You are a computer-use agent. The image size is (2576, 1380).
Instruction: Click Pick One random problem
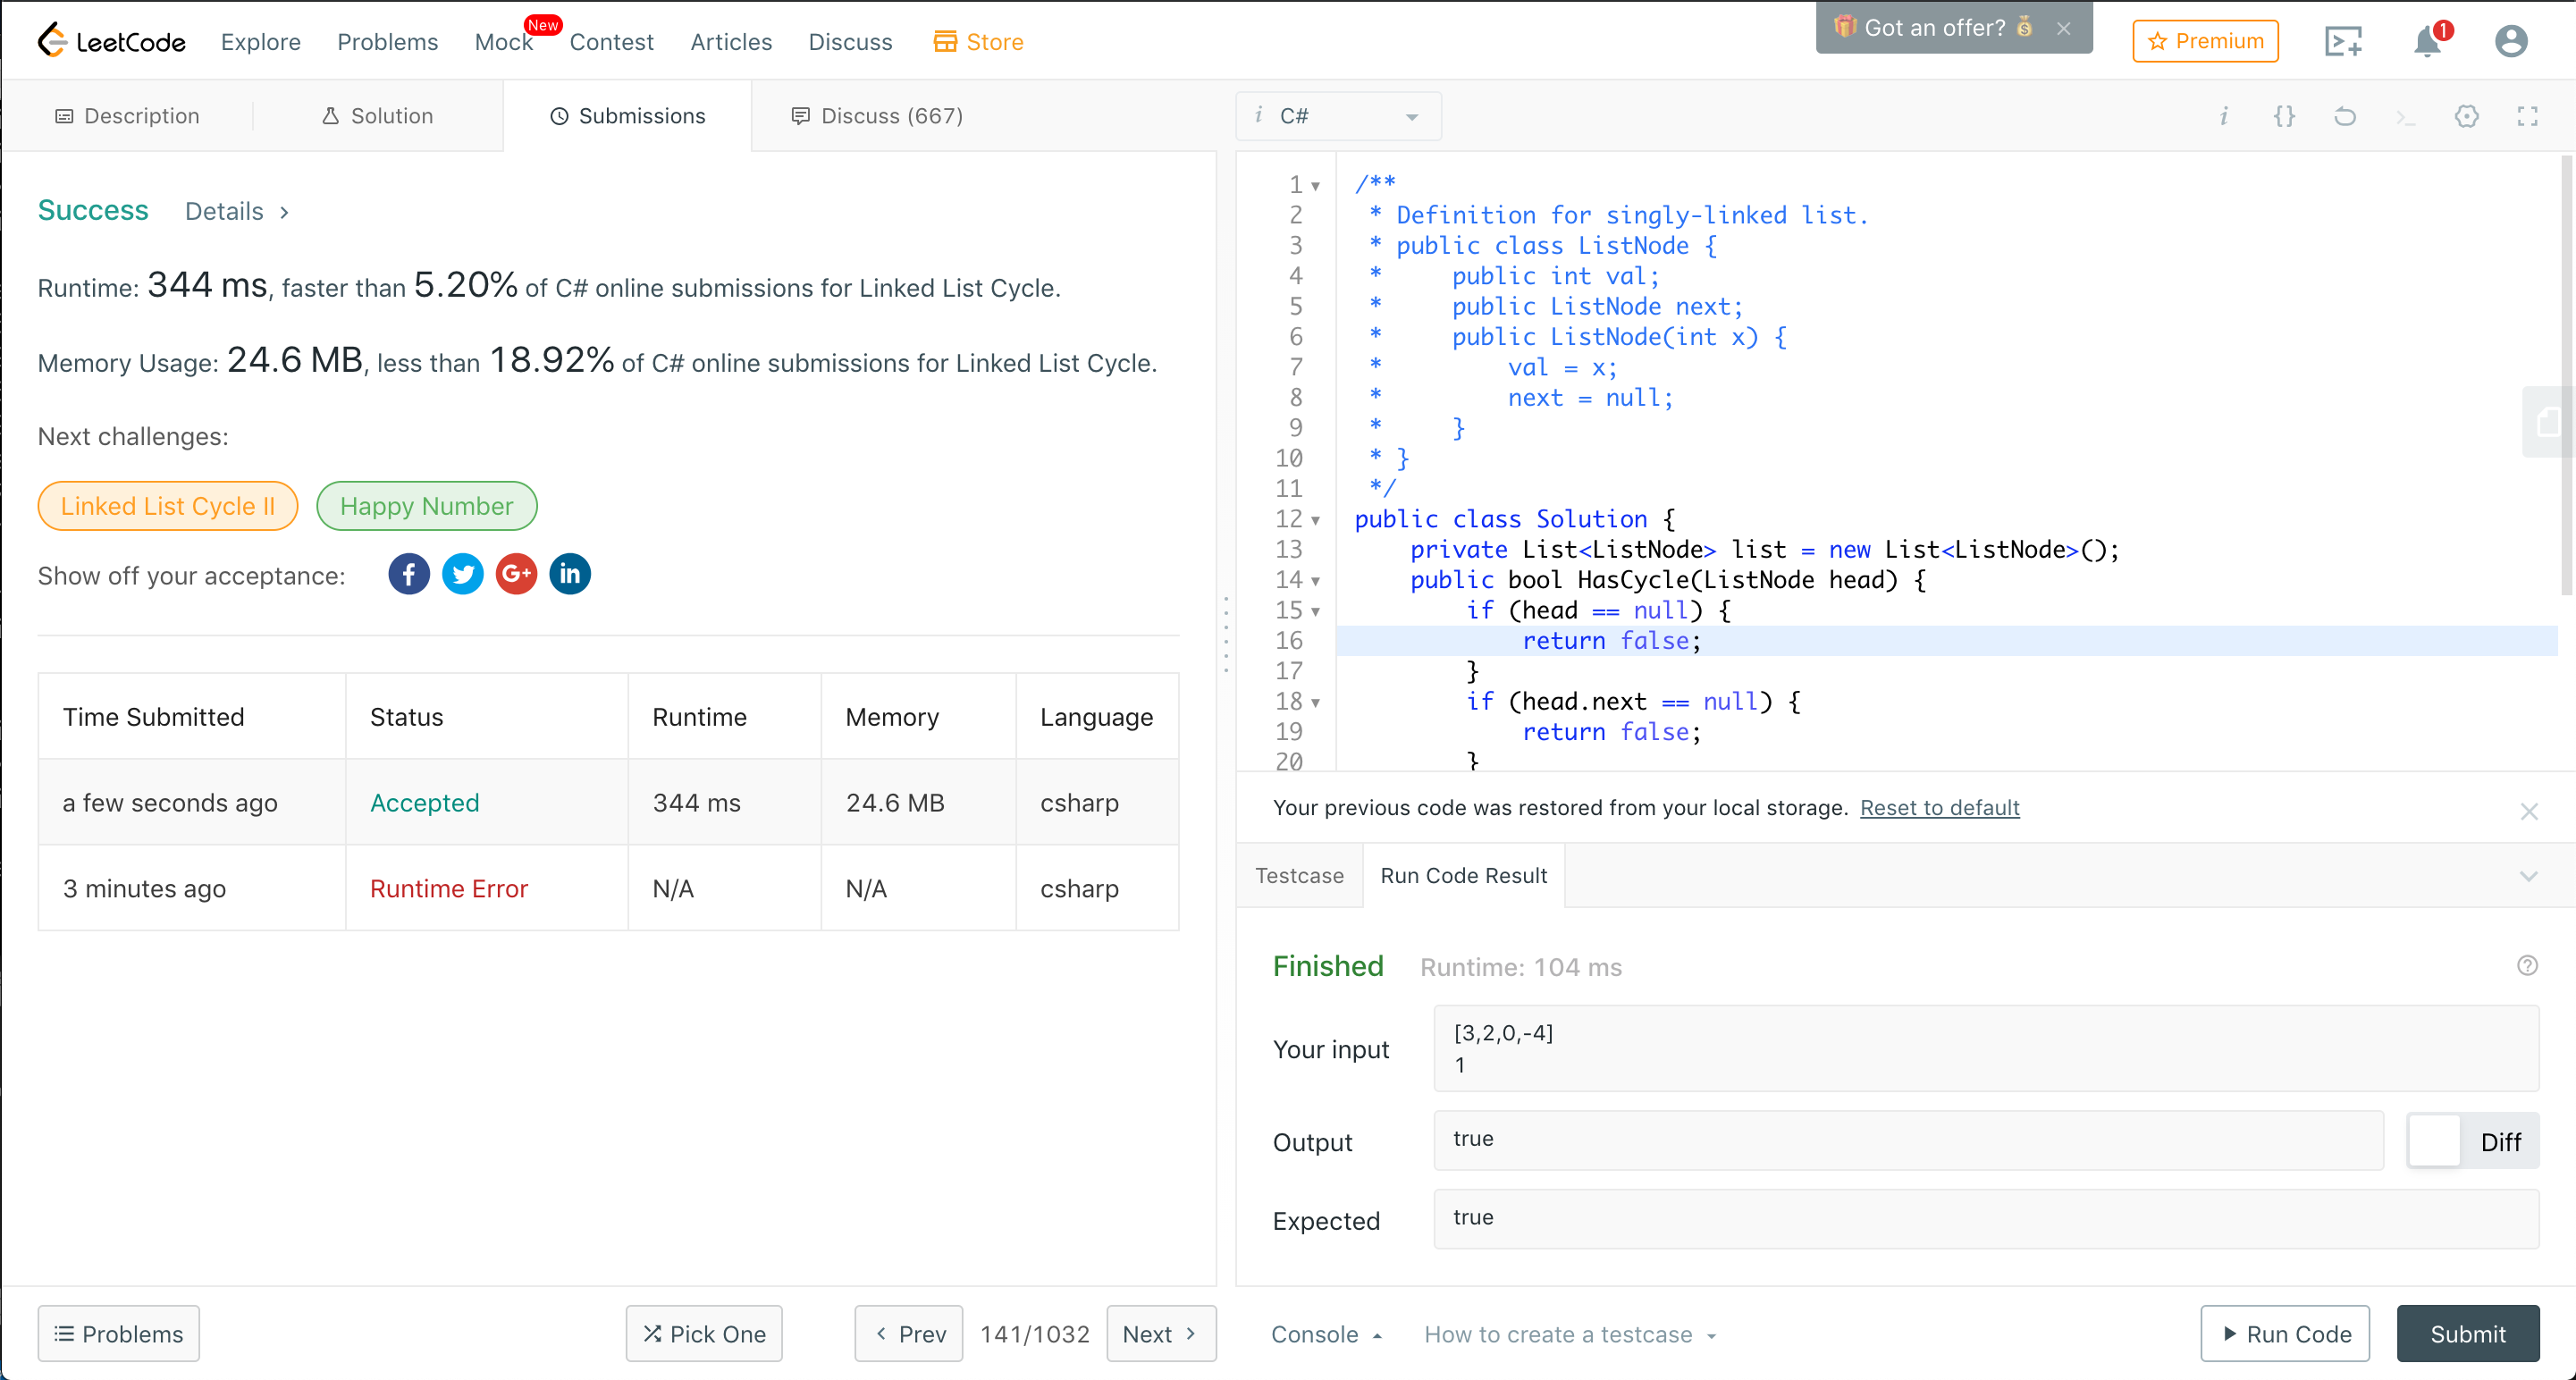click(703, 1333)
